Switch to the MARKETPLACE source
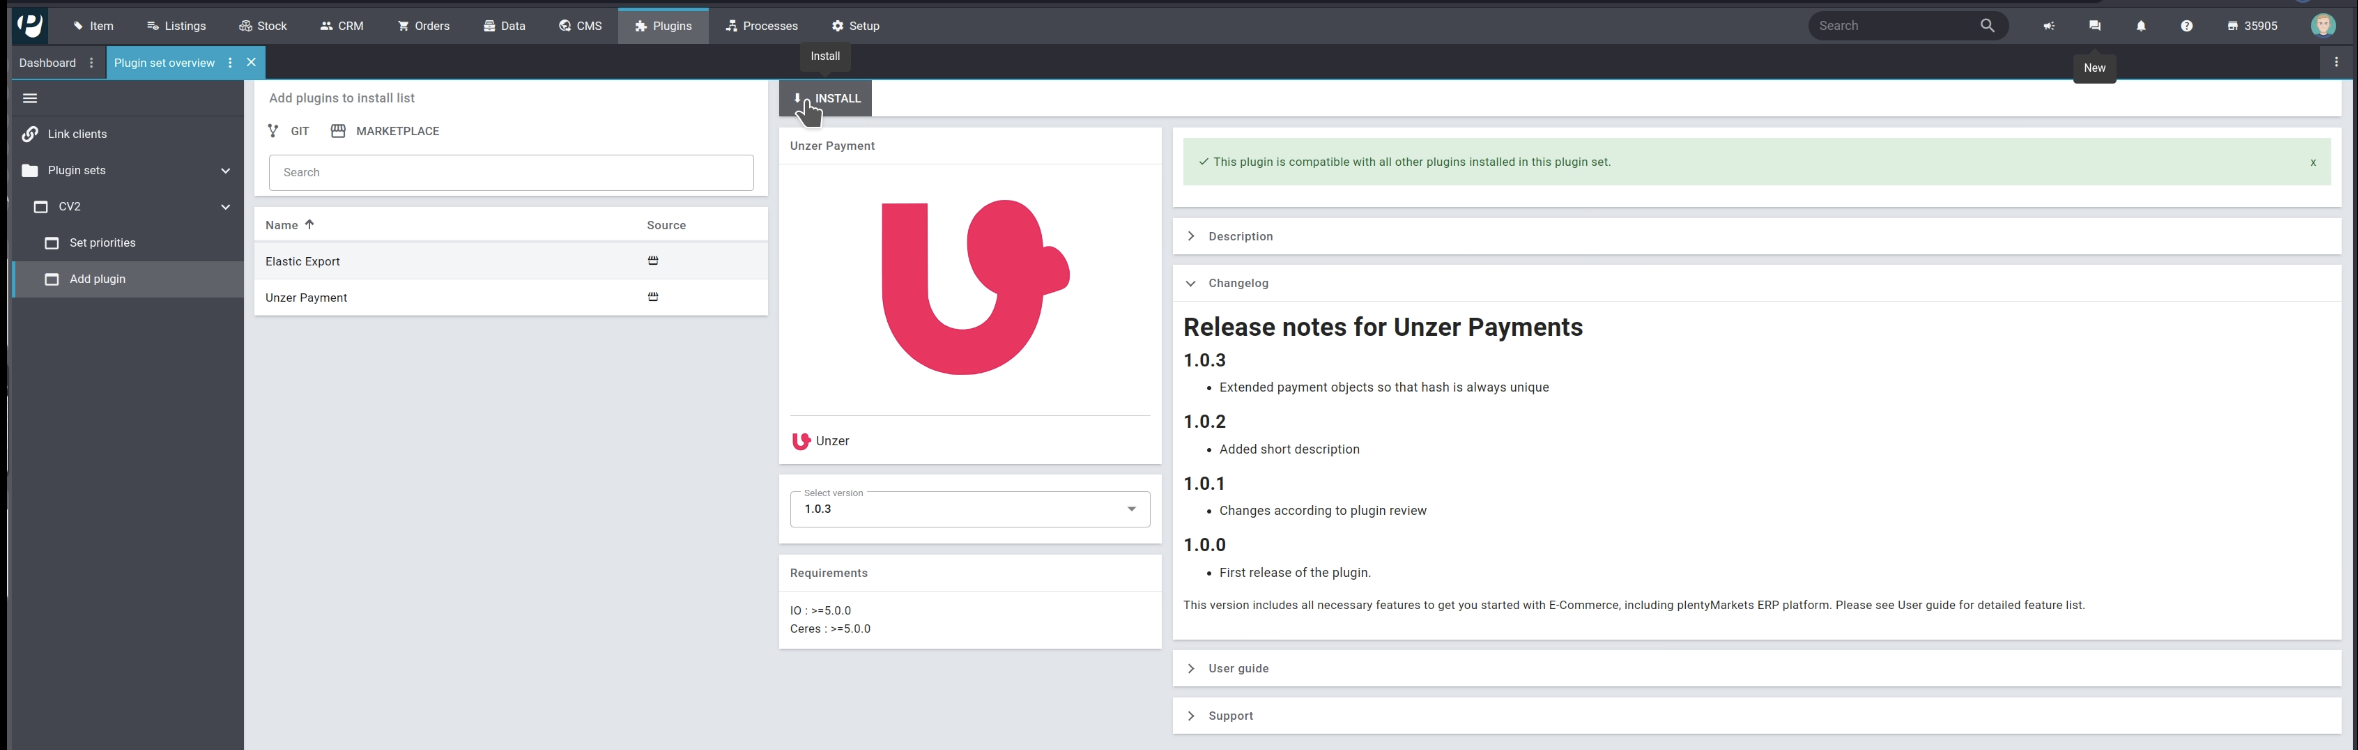The image size is (2358, 750). point(385,131)
